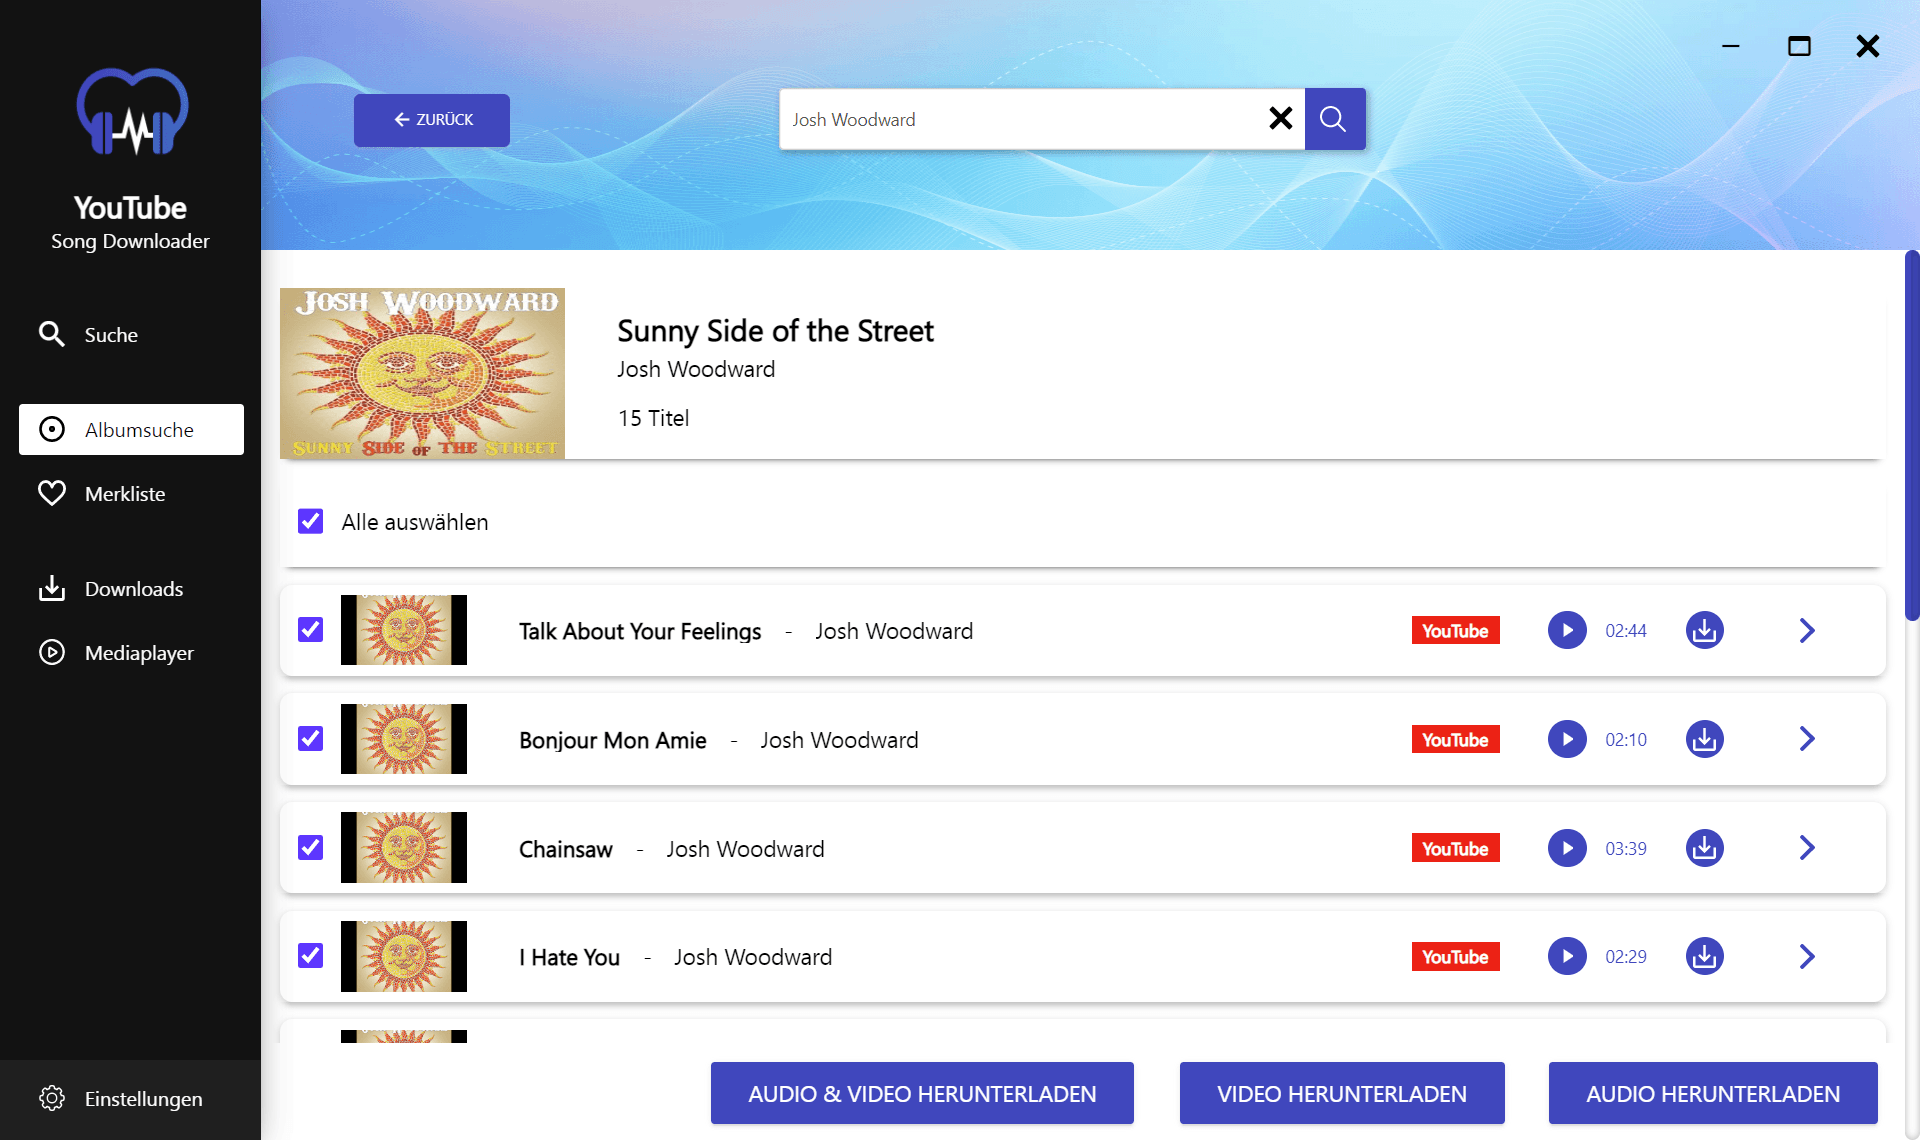Click YouTube badge on Talk About Your Feelings
1920x1140 pixels.
pos(1456,631)
